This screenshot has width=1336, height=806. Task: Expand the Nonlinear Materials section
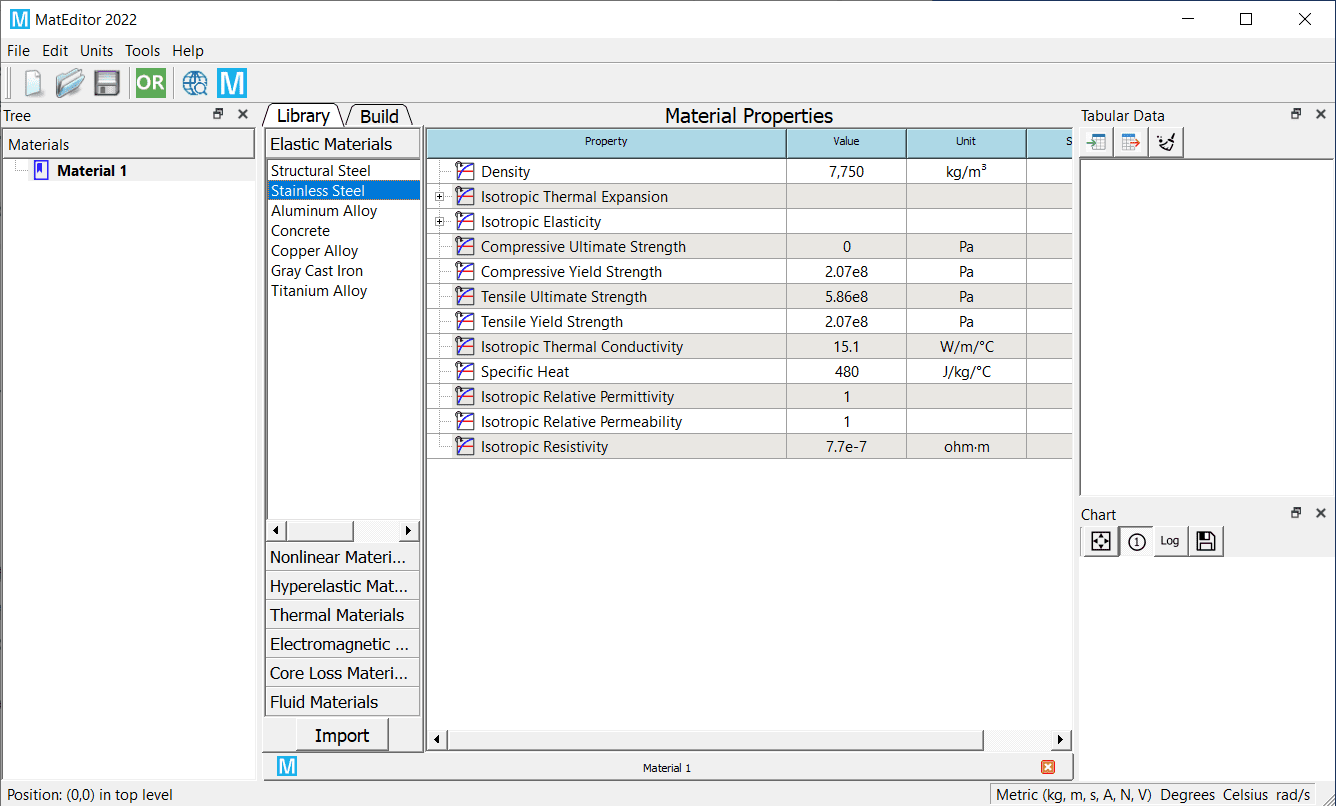(x=343, y=557)
